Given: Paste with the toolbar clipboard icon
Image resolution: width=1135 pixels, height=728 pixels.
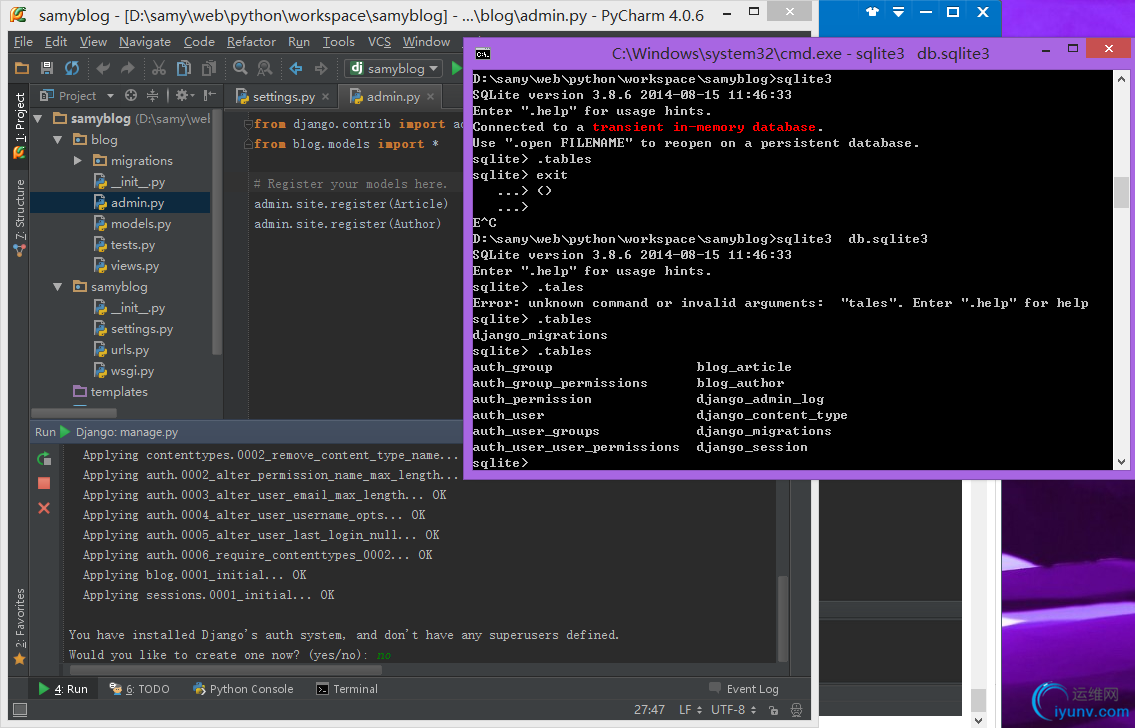Looking at the screenshot, I should (x=208, y=69).
